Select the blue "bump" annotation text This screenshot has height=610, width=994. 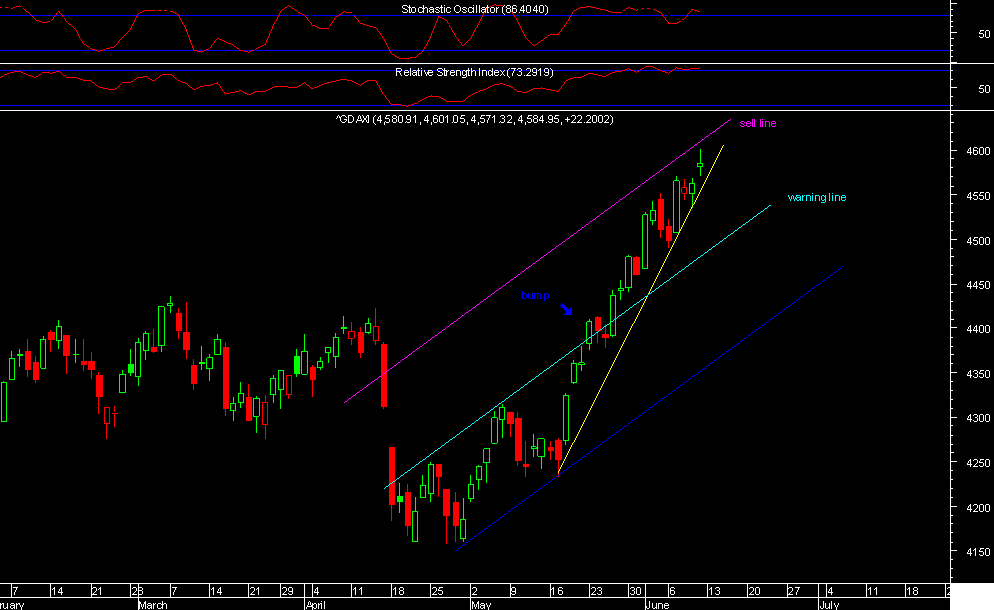tap(537, 295)
